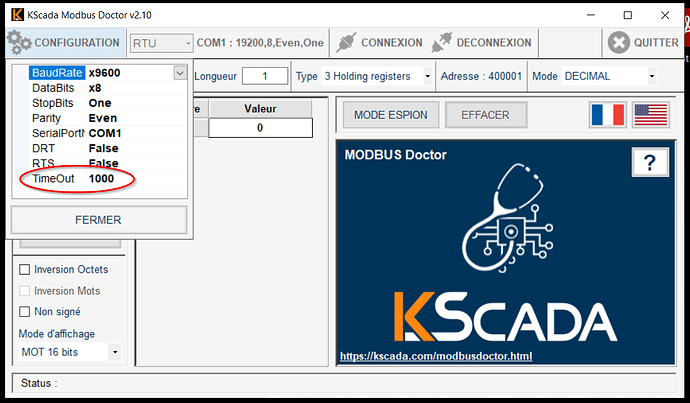Click the Valeur column header
The height and width of the screenshot is (403, 690).
point(261,109)
